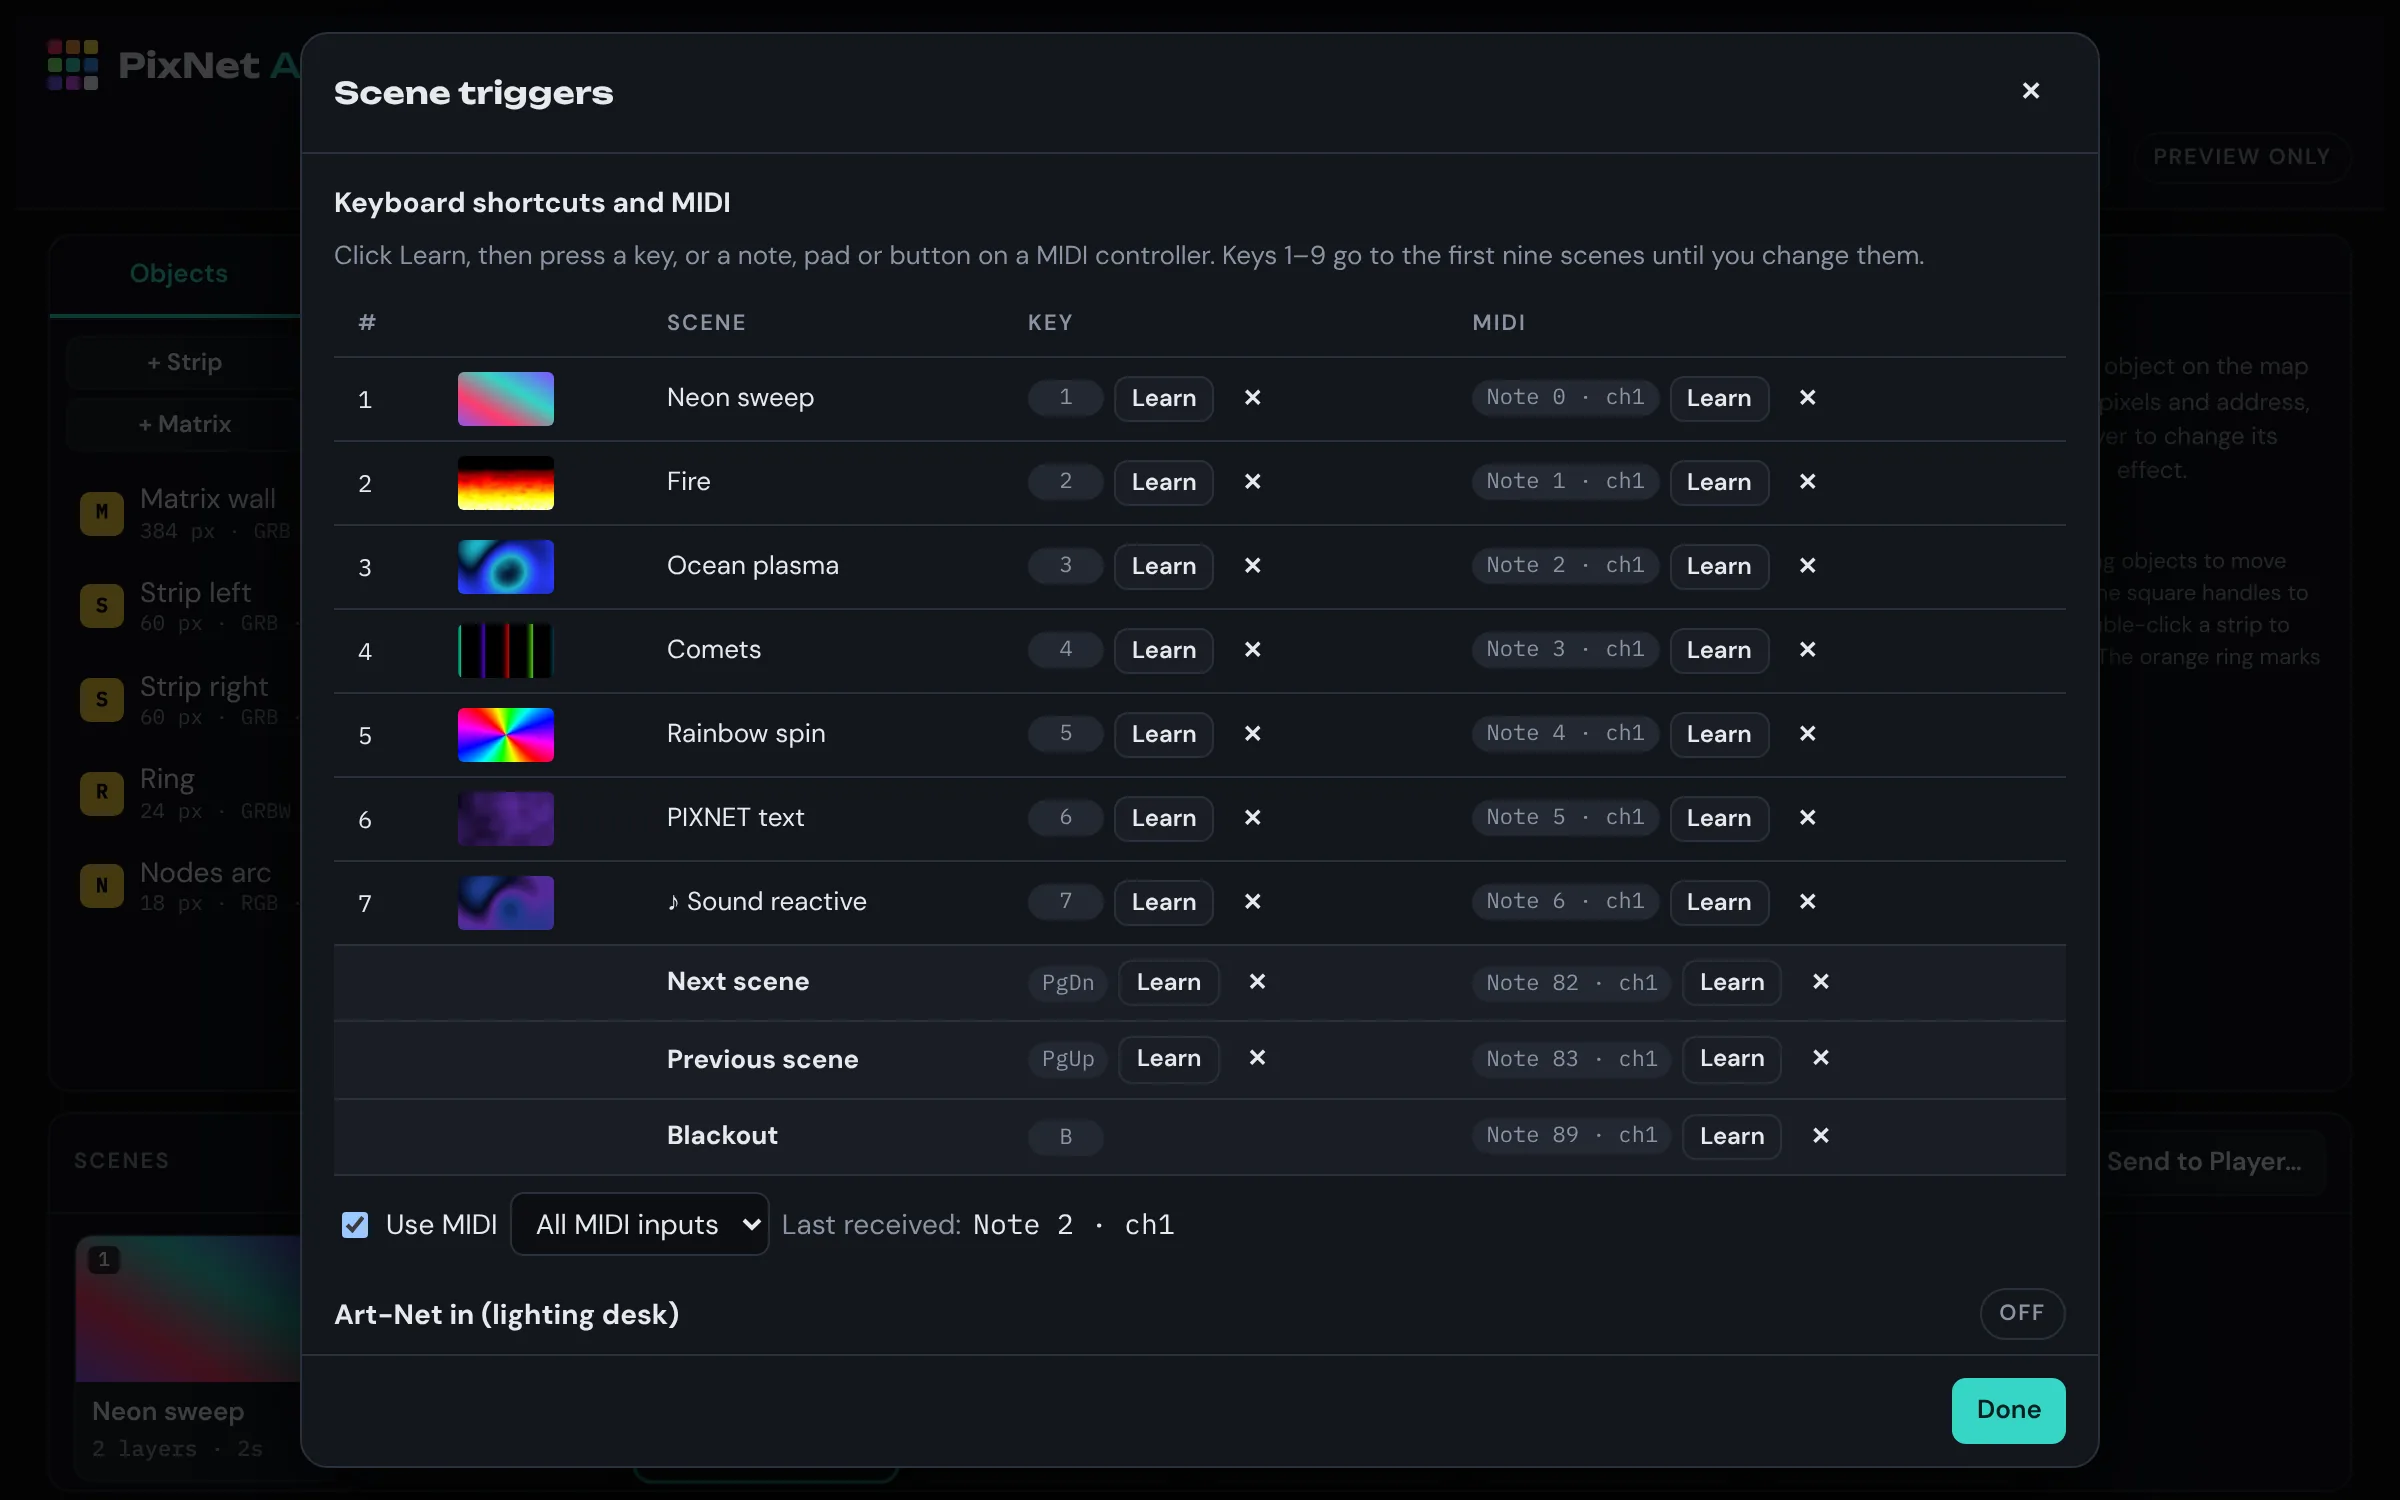Select the Fire scene thumbnail

pyautogui.click(x=506, y=483)
